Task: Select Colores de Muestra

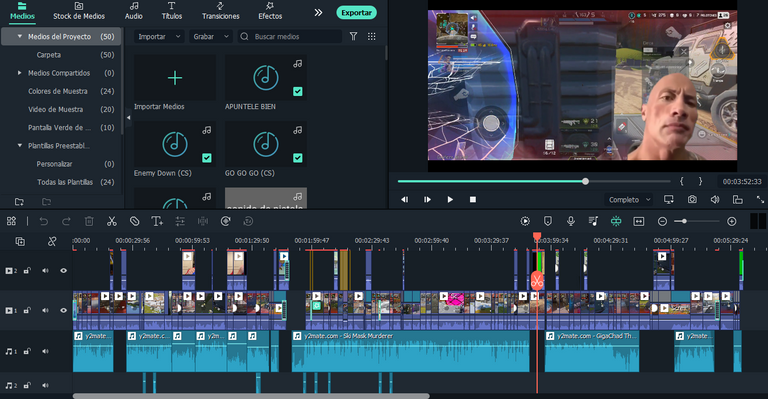Action: click(x=58, y=91)
